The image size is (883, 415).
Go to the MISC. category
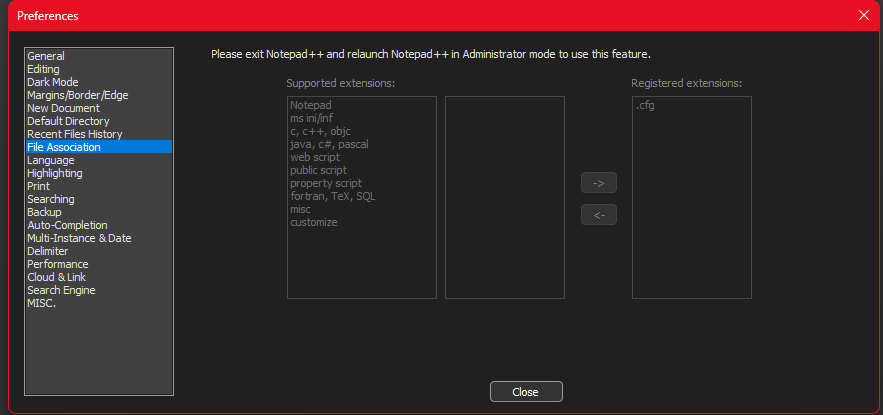[99, 304]
